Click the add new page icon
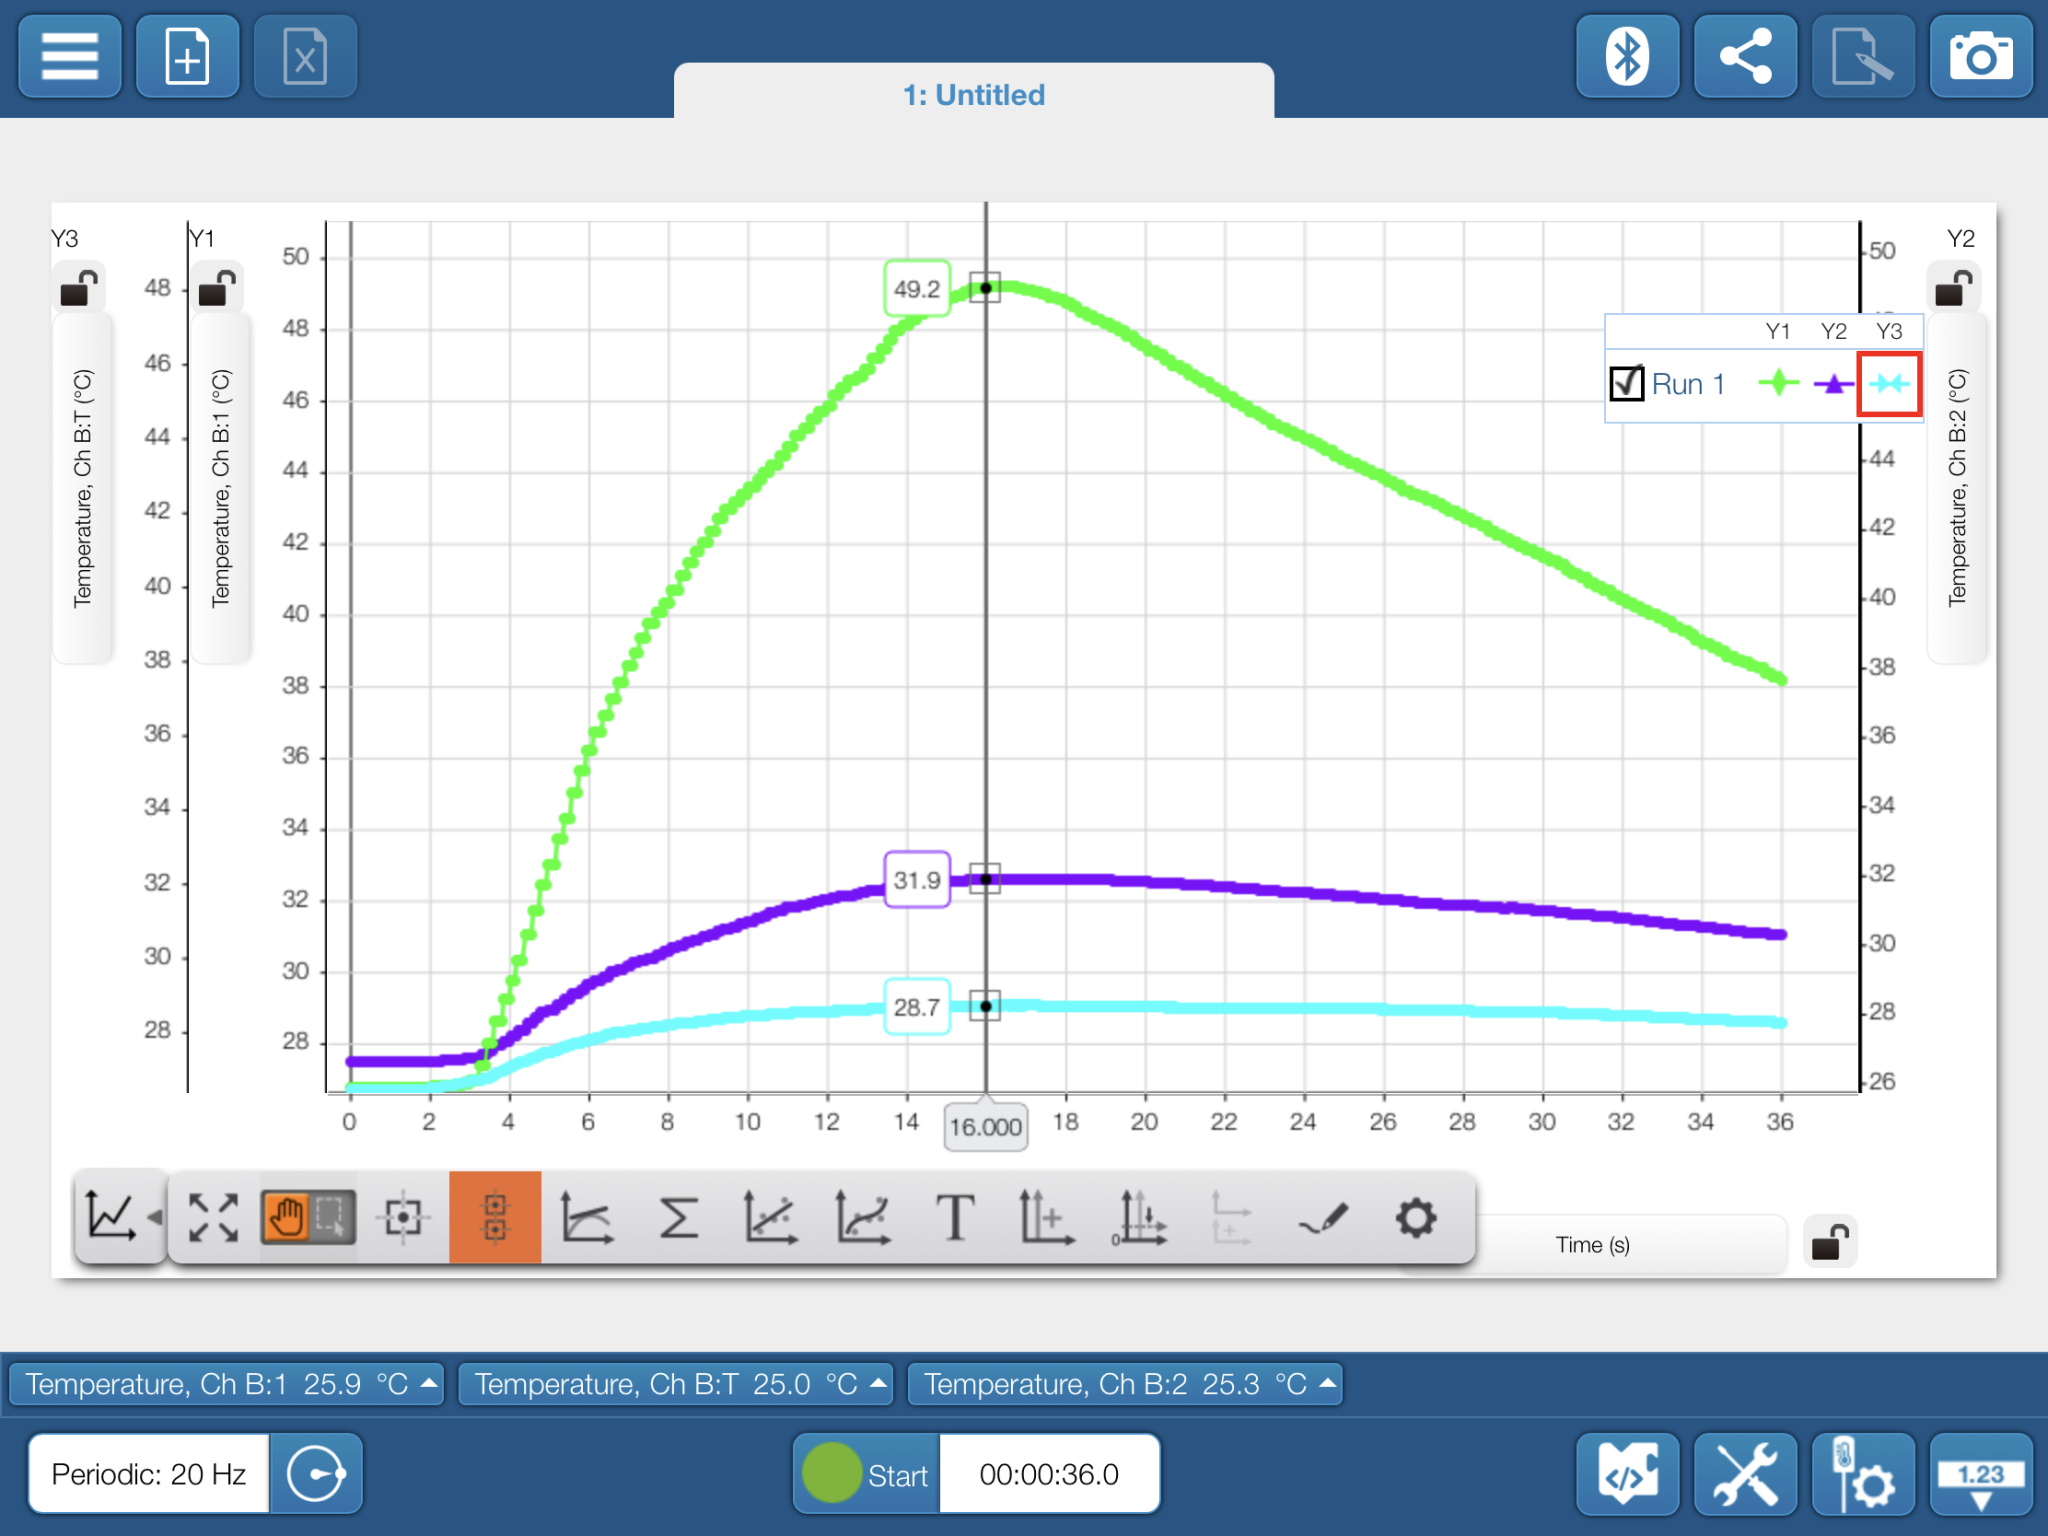This screenshot has height=1536, width=2048. [x=187, y=57]
